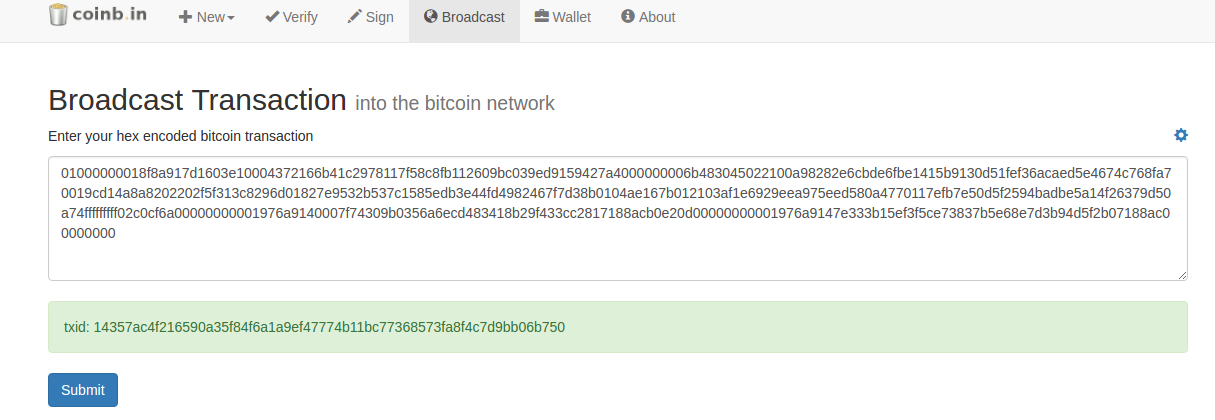Click the textarea resize handle corner
The width and height of the screenshot is (1215, 420).
tap(1182, 275)
